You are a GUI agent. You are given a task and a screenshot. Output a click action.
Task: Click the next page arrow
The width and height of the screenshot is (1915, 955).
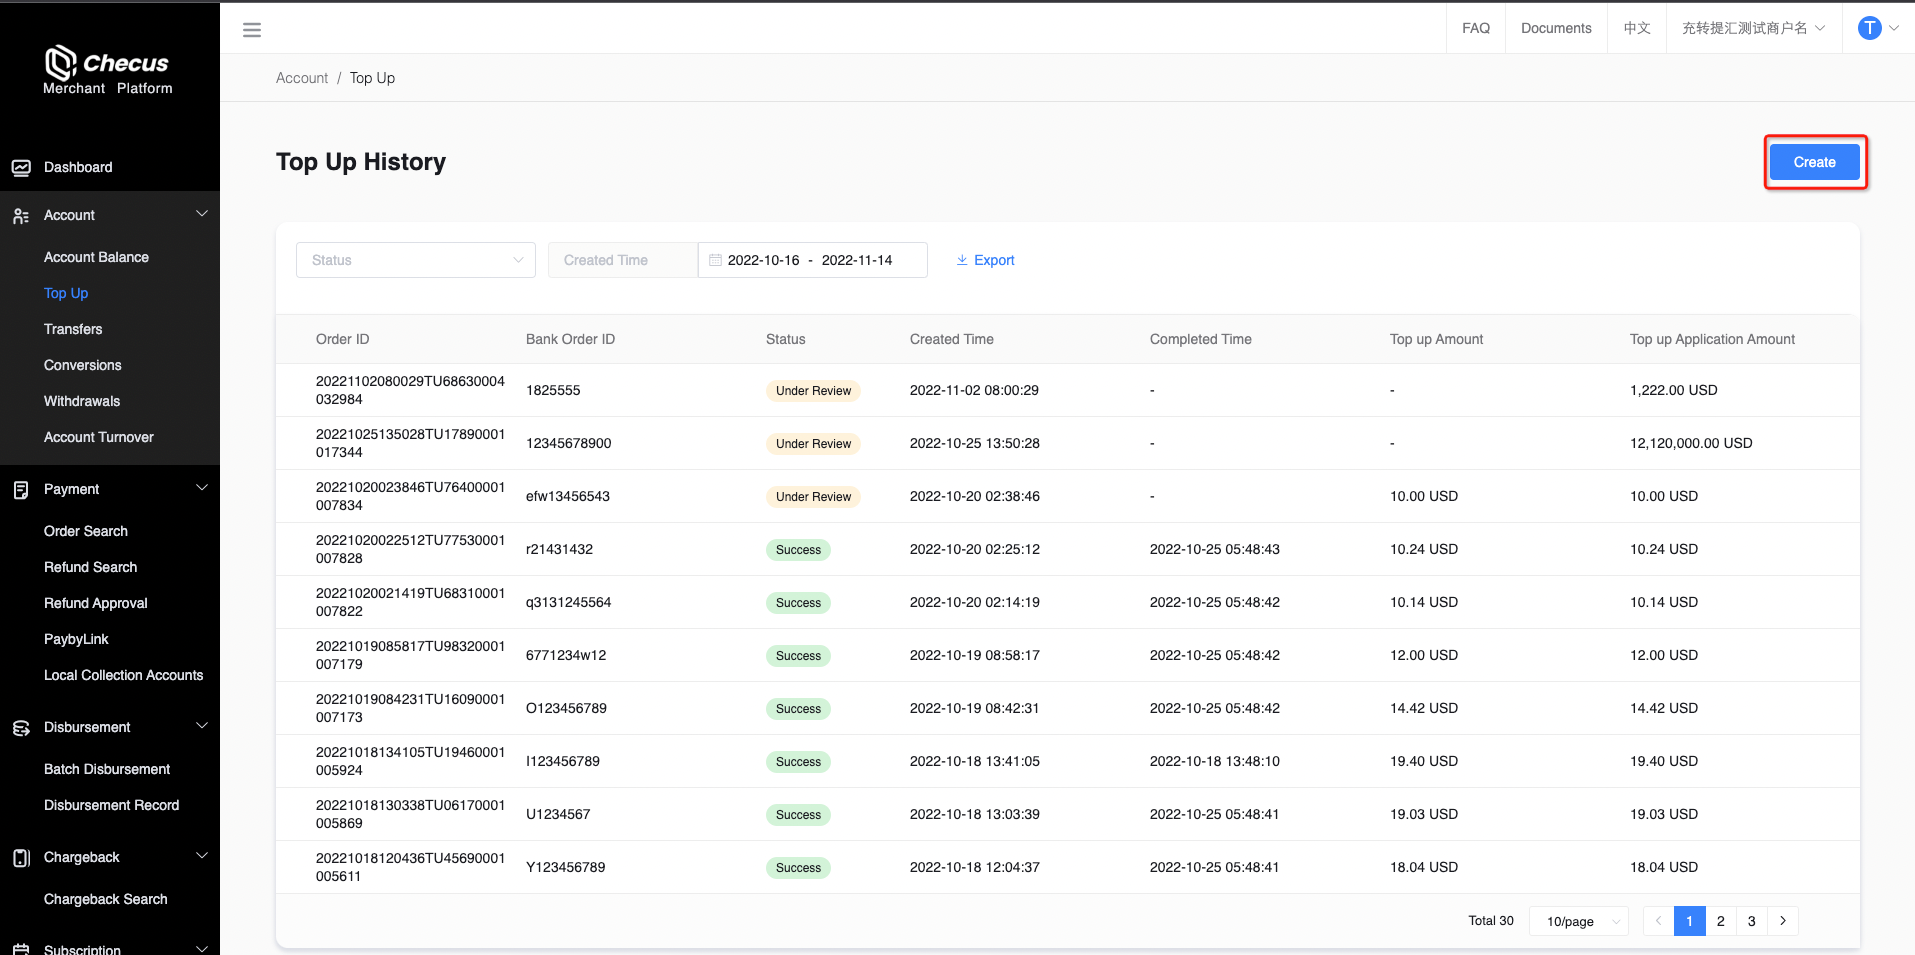coord(1782,921)
